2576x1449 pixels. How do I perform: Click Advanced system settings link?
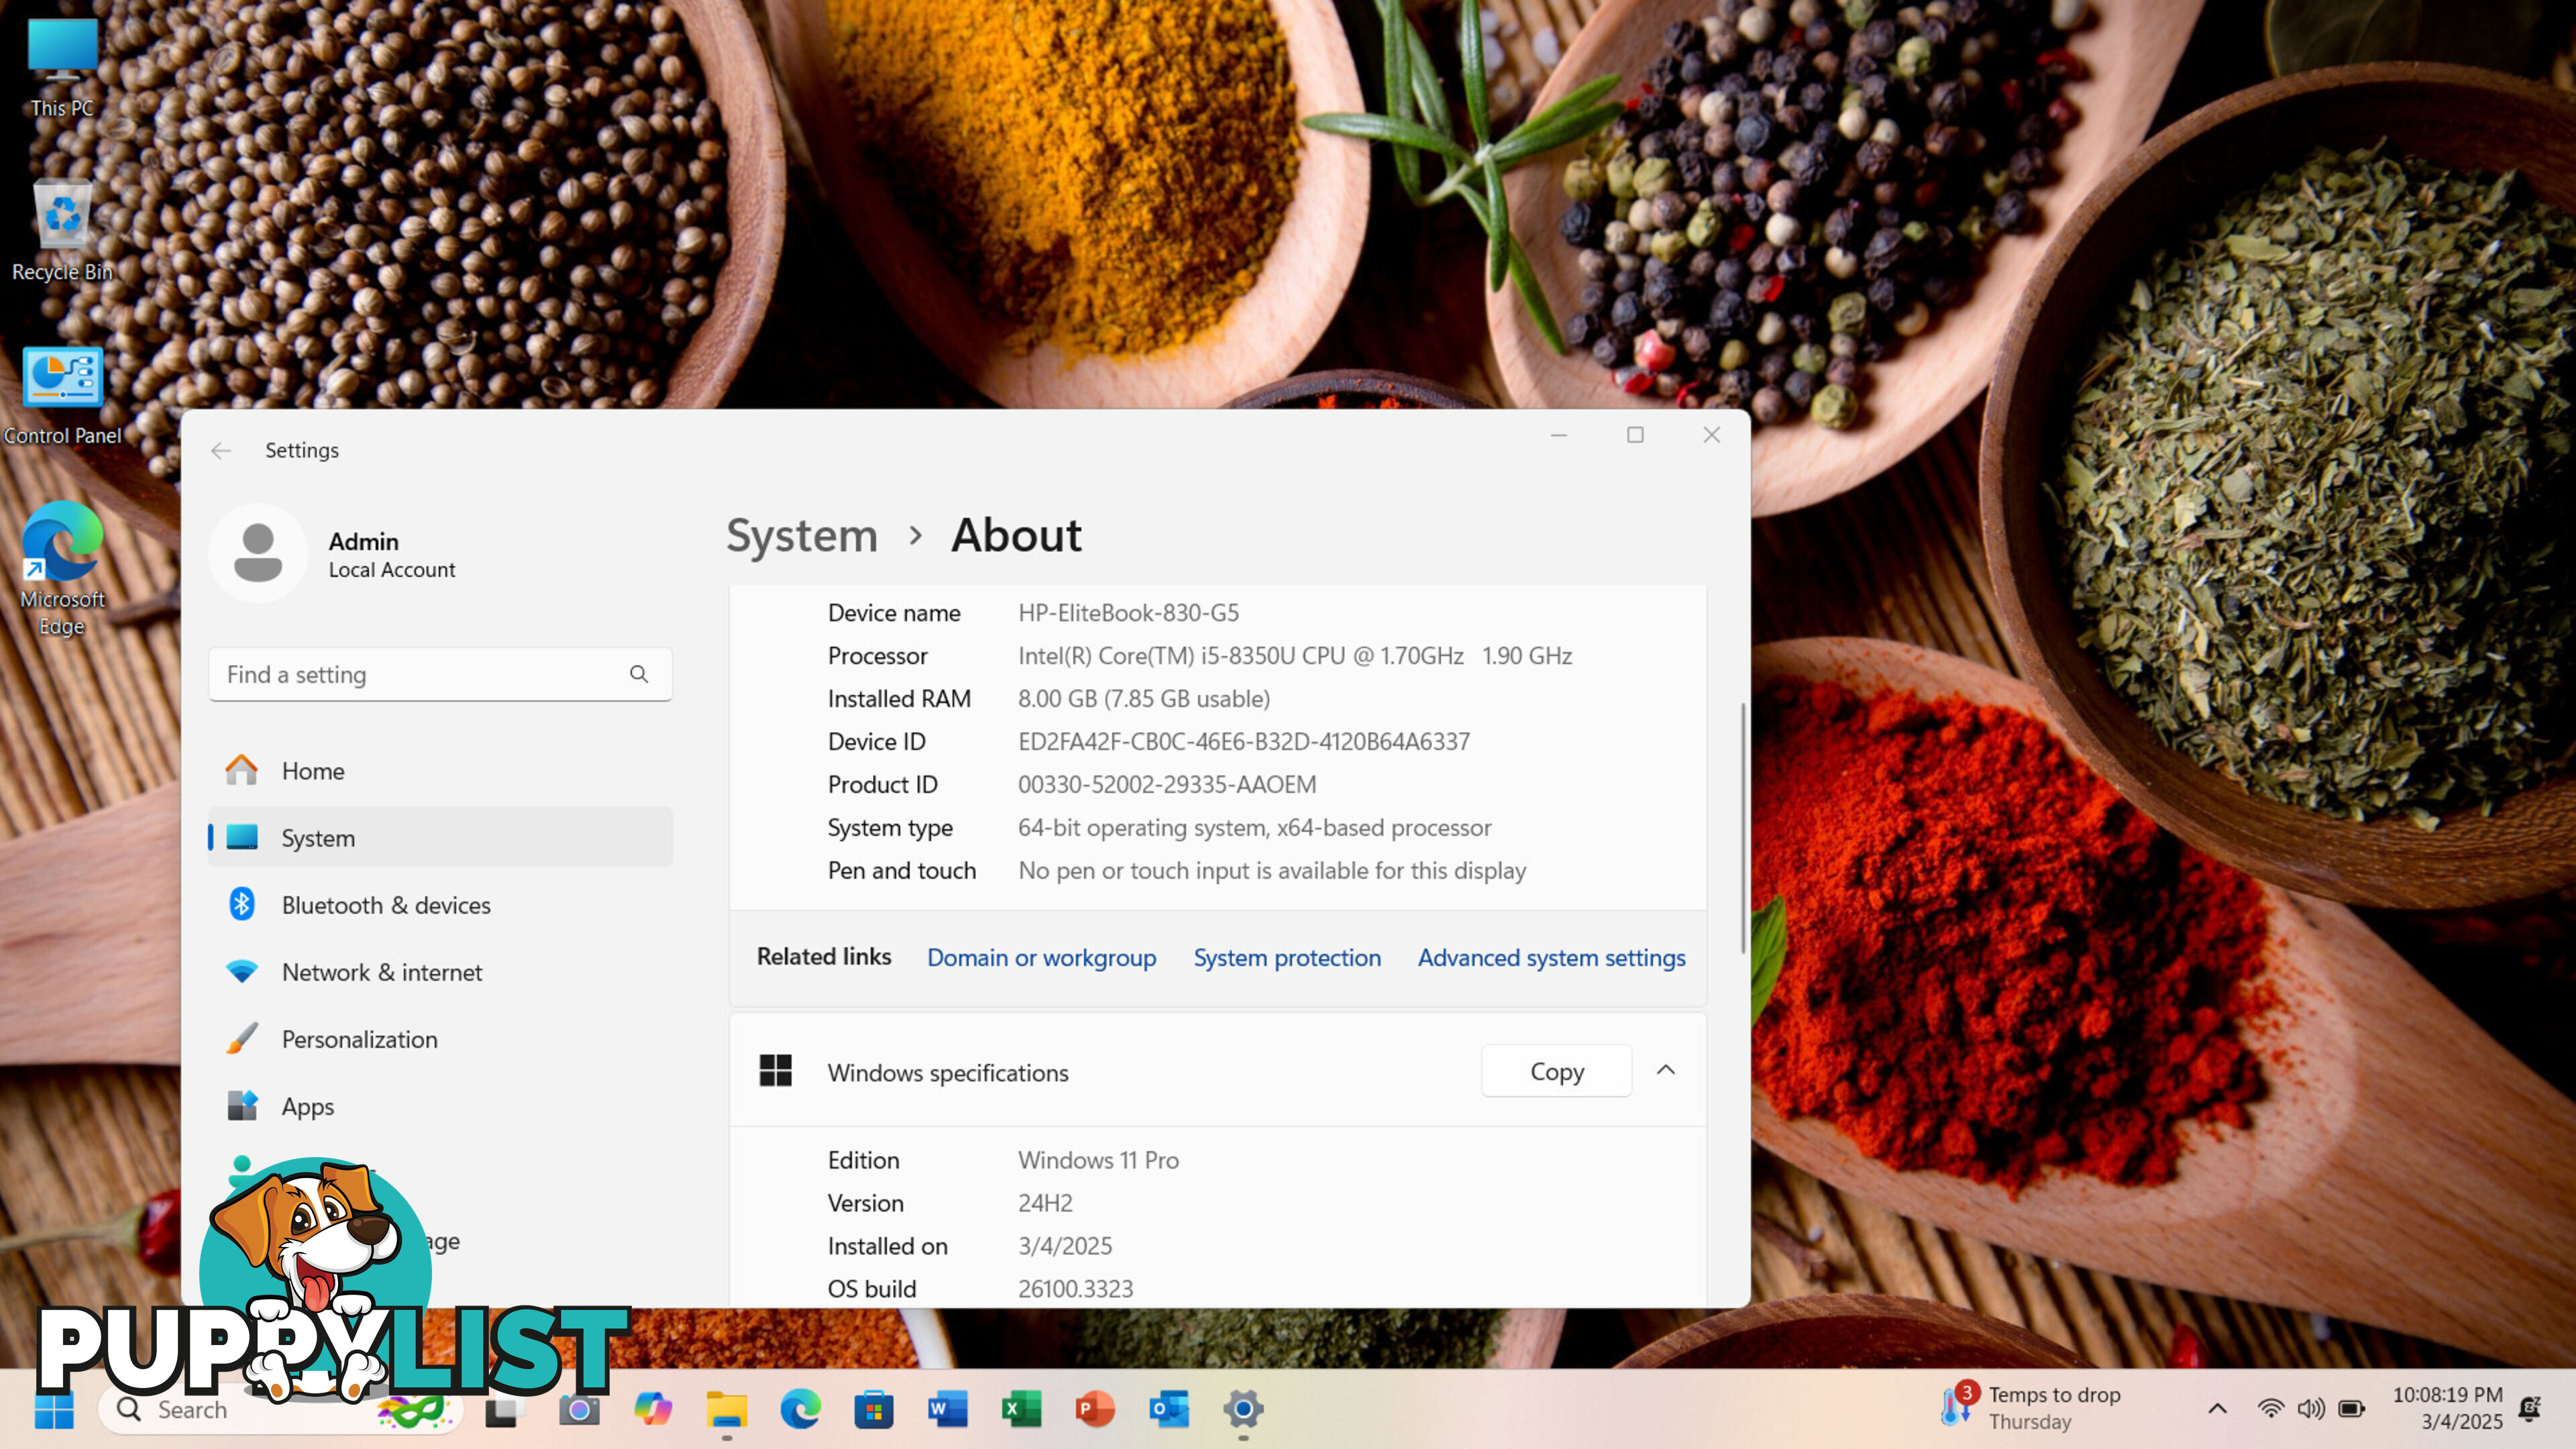coord(1552,957)
